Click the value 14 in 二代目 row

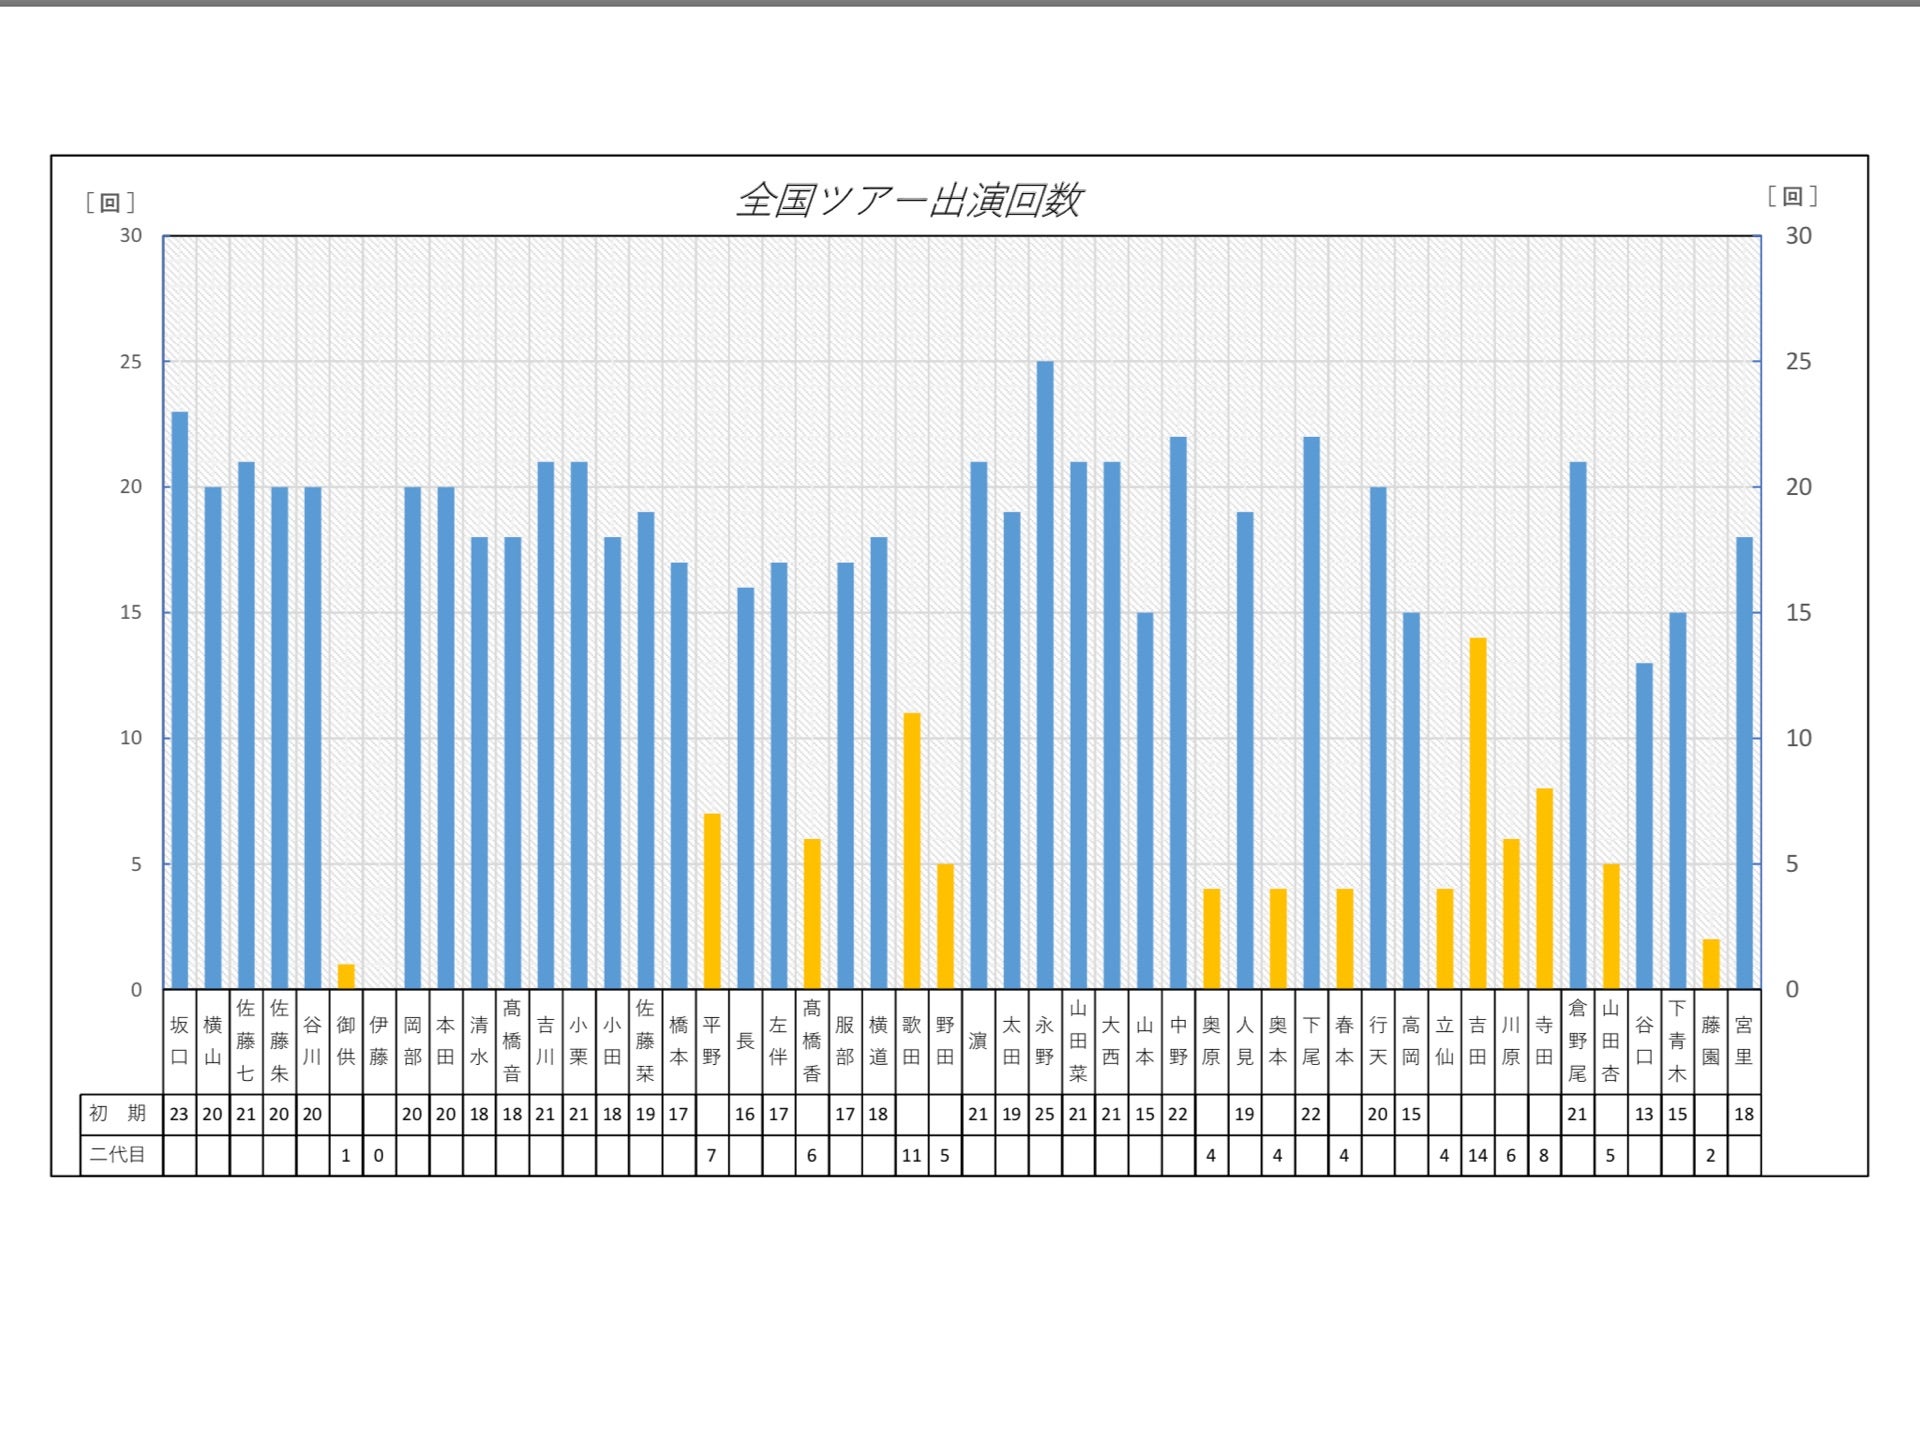[1477, 1155]
